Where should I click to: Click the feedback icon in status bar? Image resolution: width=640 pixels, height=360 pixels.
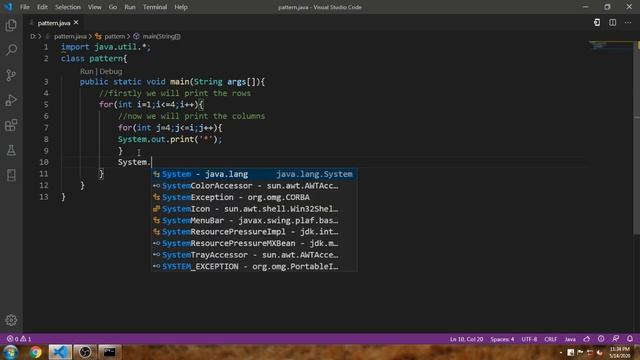click(x=616, y=339)
